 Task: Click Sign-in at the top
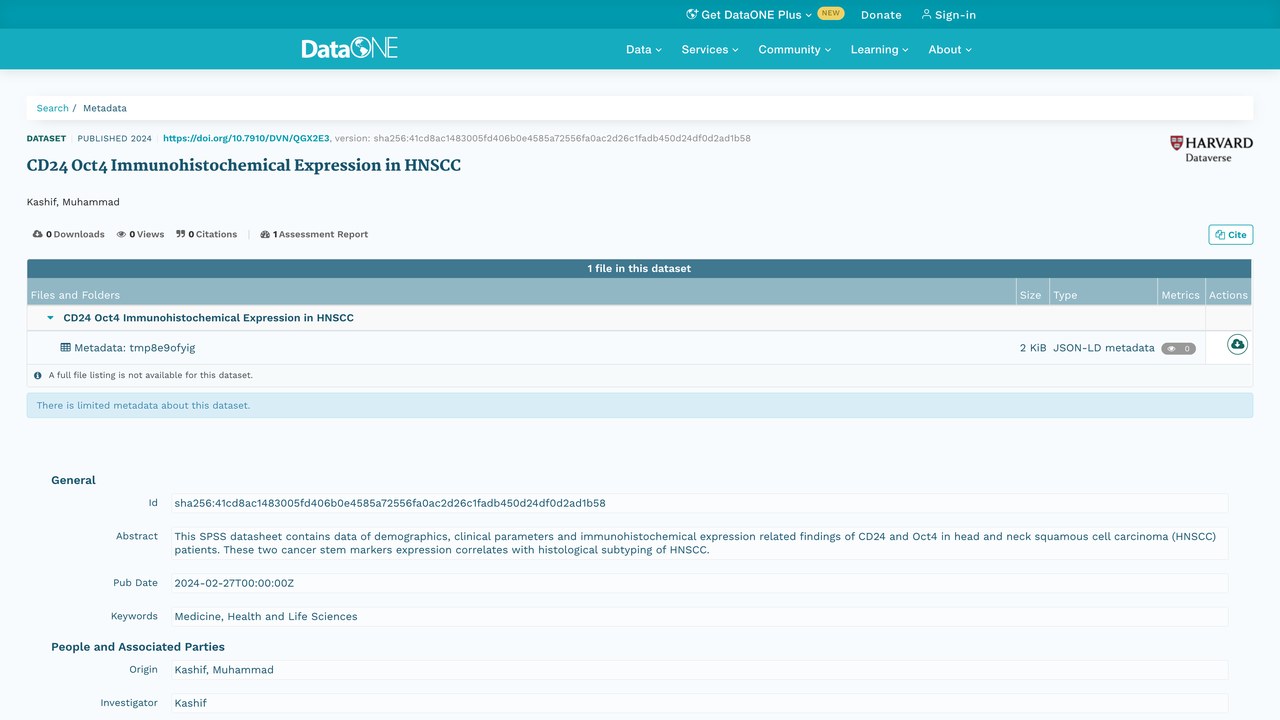click(x=948, y=15)
